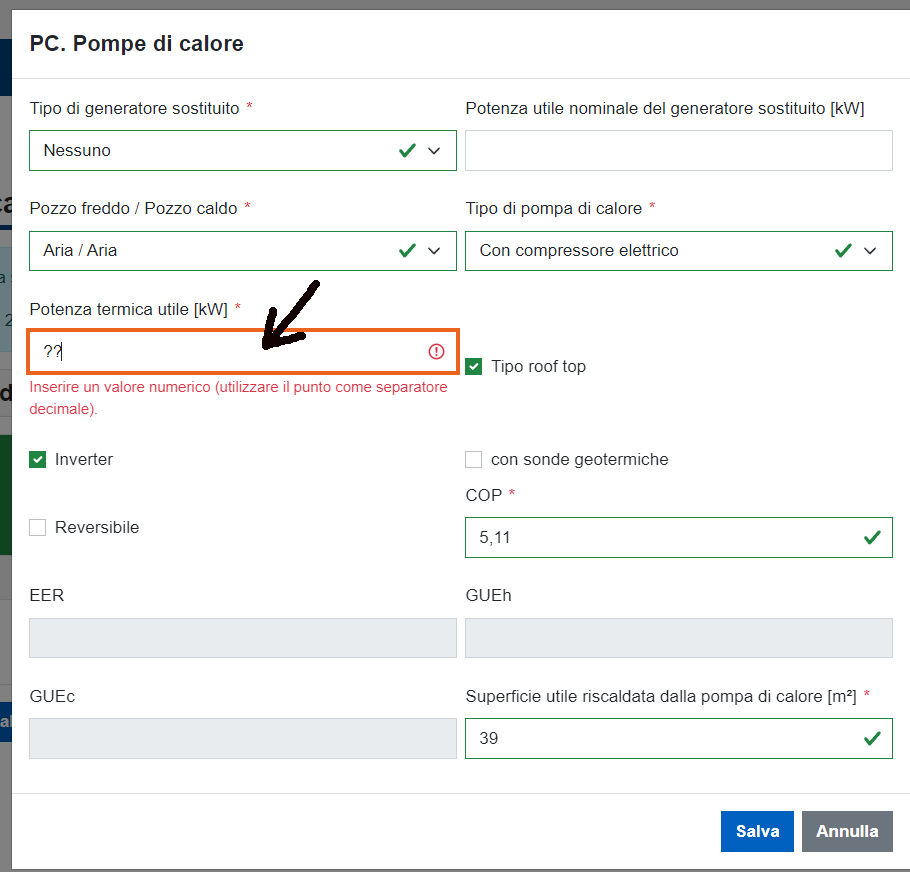Viewport: 910px width, 872px height.
Task: Click the red error icon in Potenza termica field
Action: click(436, 351)
